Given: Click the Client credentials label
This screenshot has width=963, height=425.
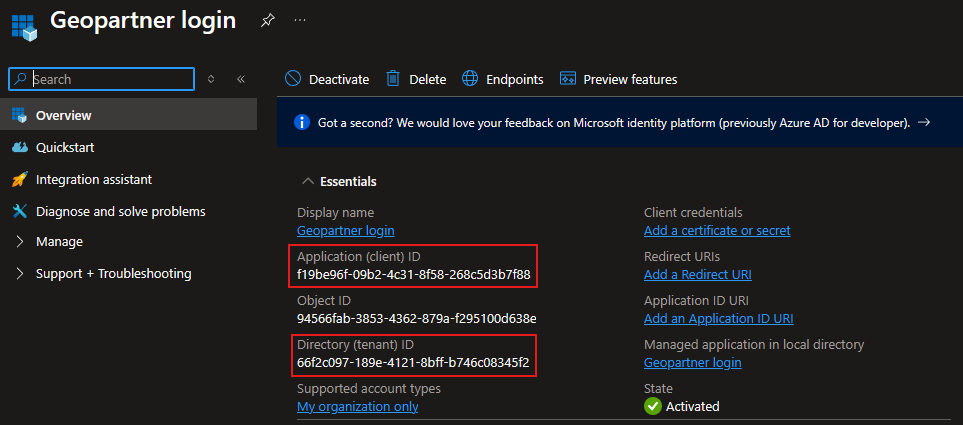Looking at the screenshot, I should click(x=693, y=212).
